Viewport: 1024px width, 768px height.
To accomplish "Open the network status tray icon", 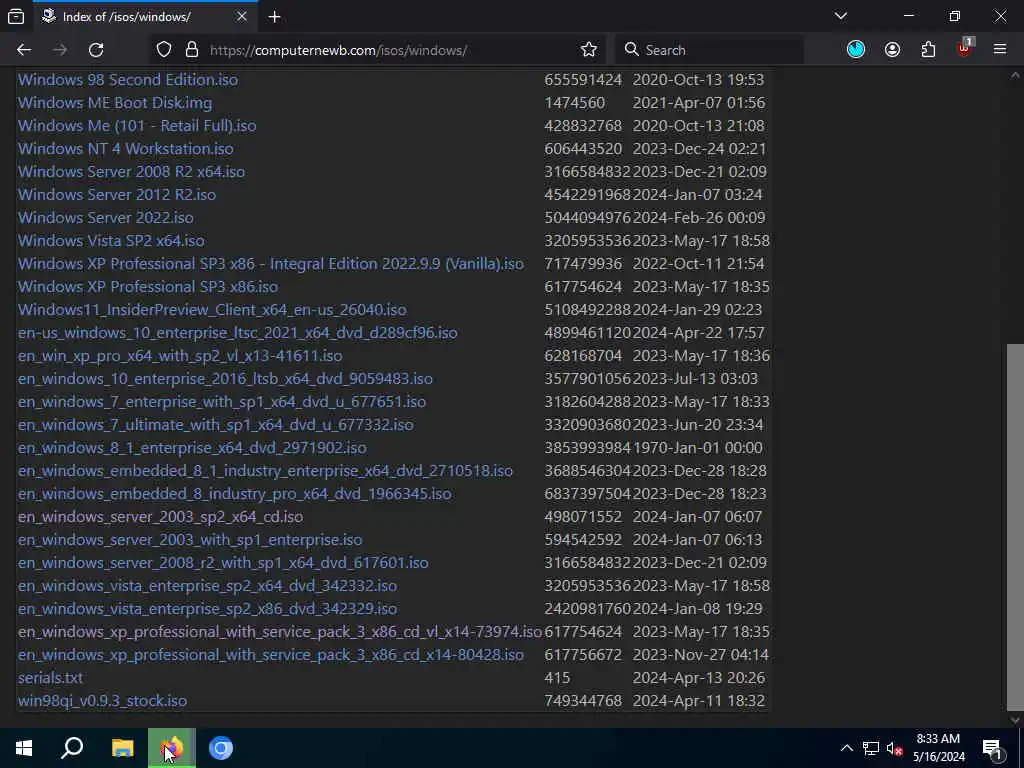I will [x=871, y=748].
